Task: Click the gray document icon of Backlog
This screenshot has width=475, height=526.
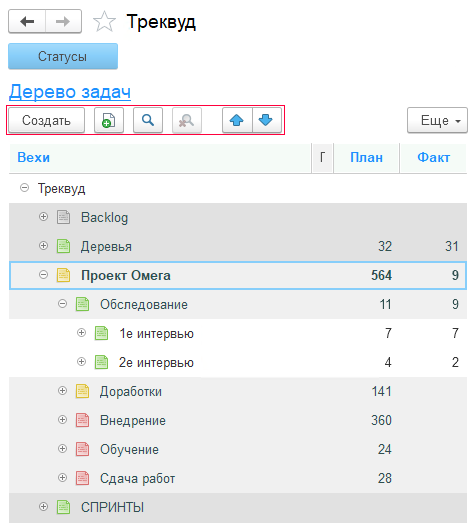Action: [63, 217]
